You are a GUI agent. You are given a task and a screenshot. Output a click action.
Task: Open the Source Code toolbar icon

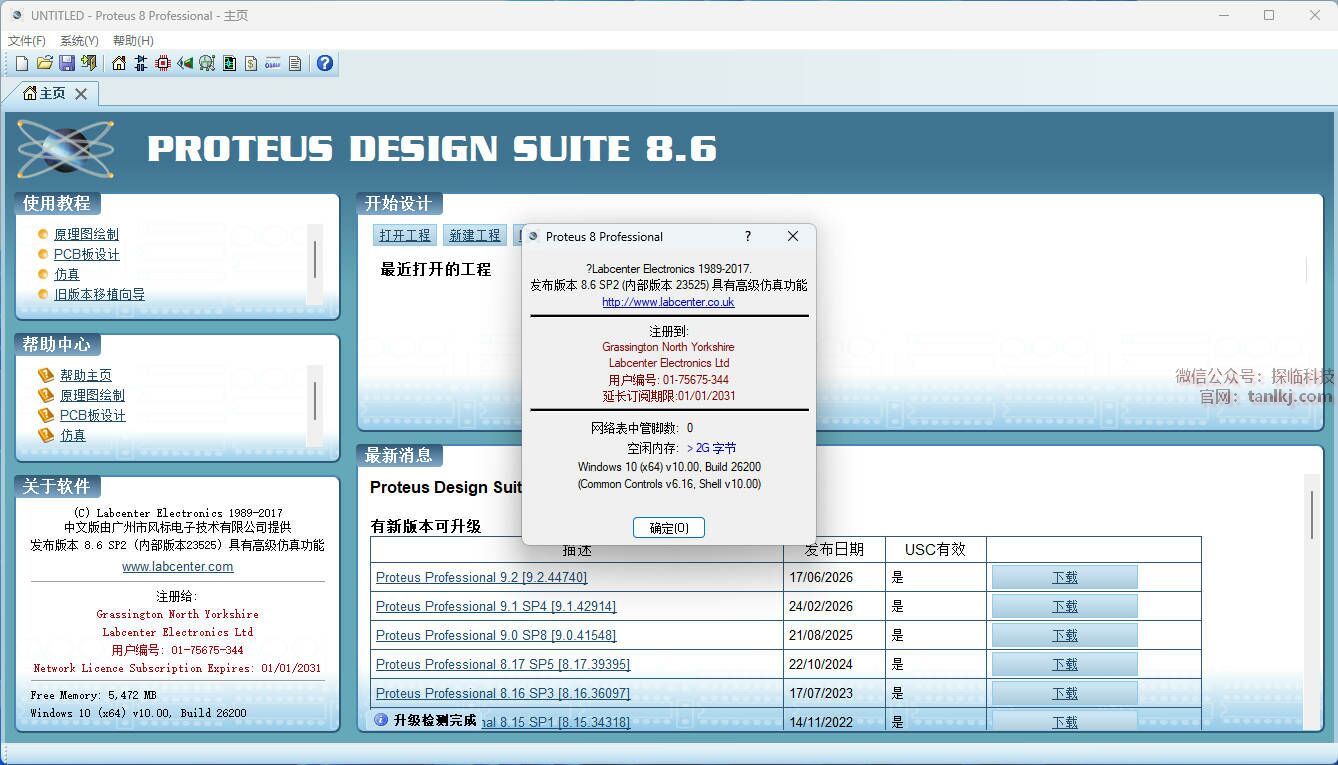click(x=273, y=63)
